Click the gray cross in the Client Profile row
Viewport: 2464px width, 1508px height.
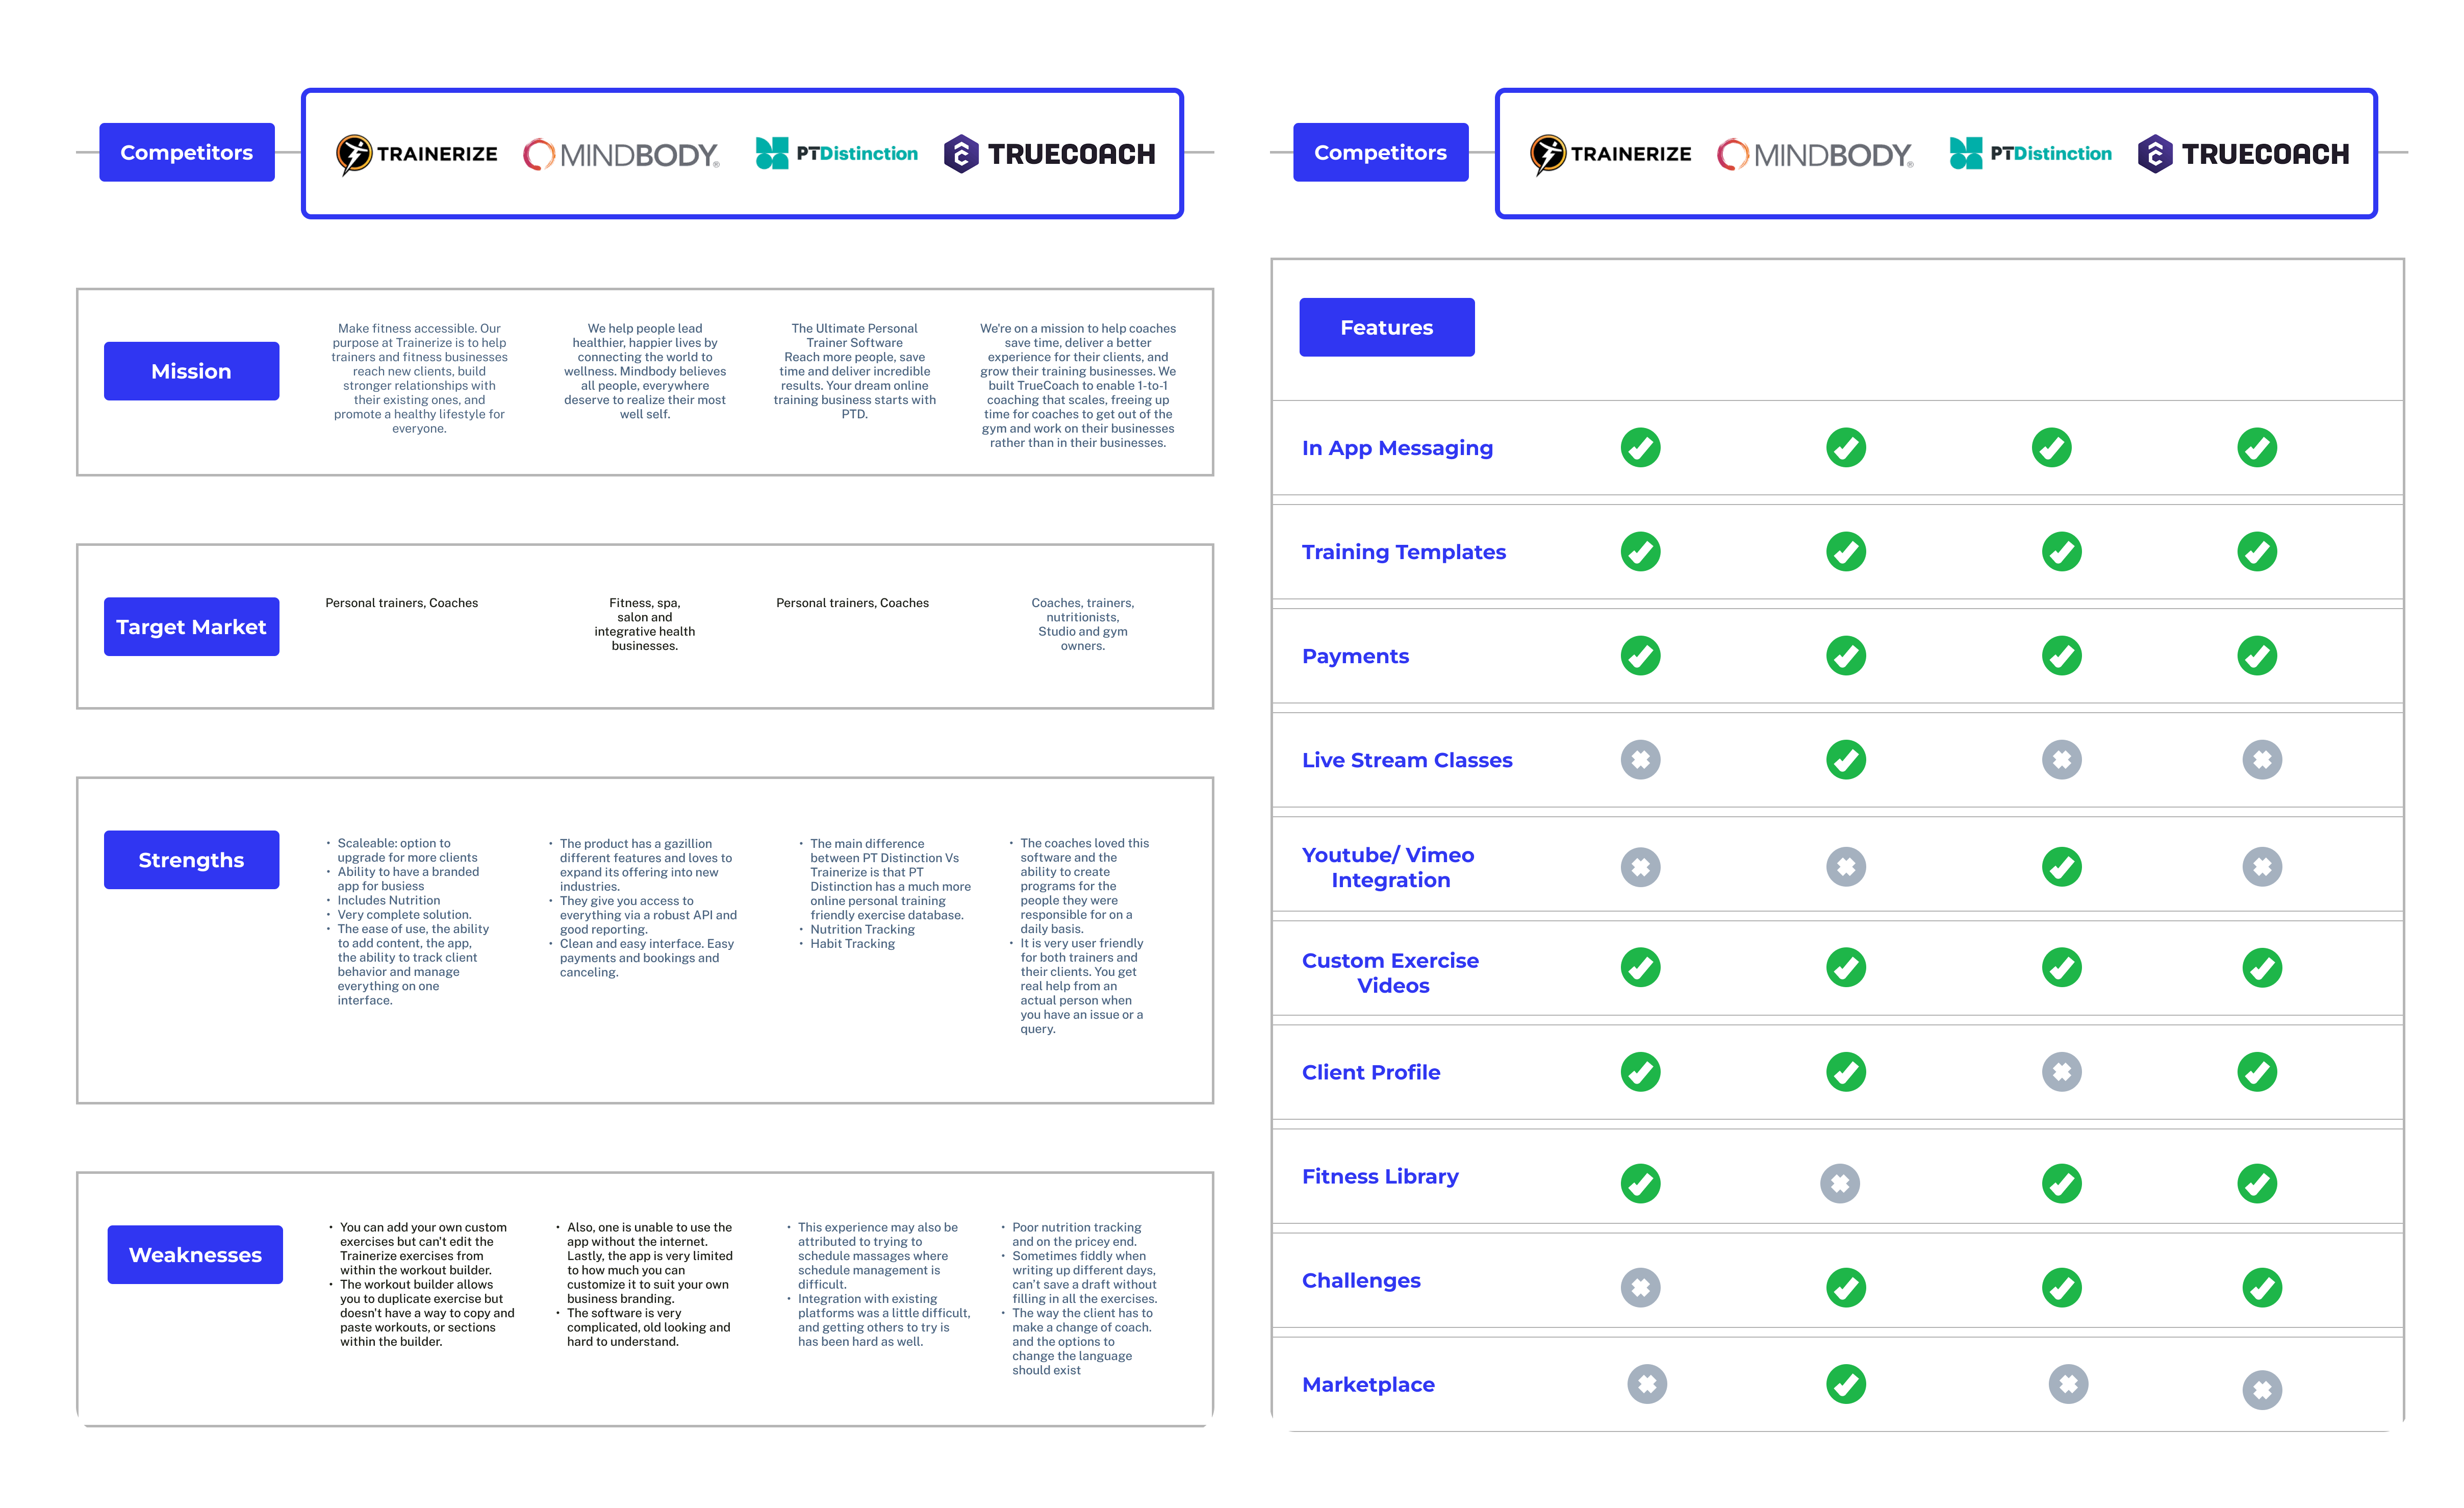[x=2062, y=1072]
